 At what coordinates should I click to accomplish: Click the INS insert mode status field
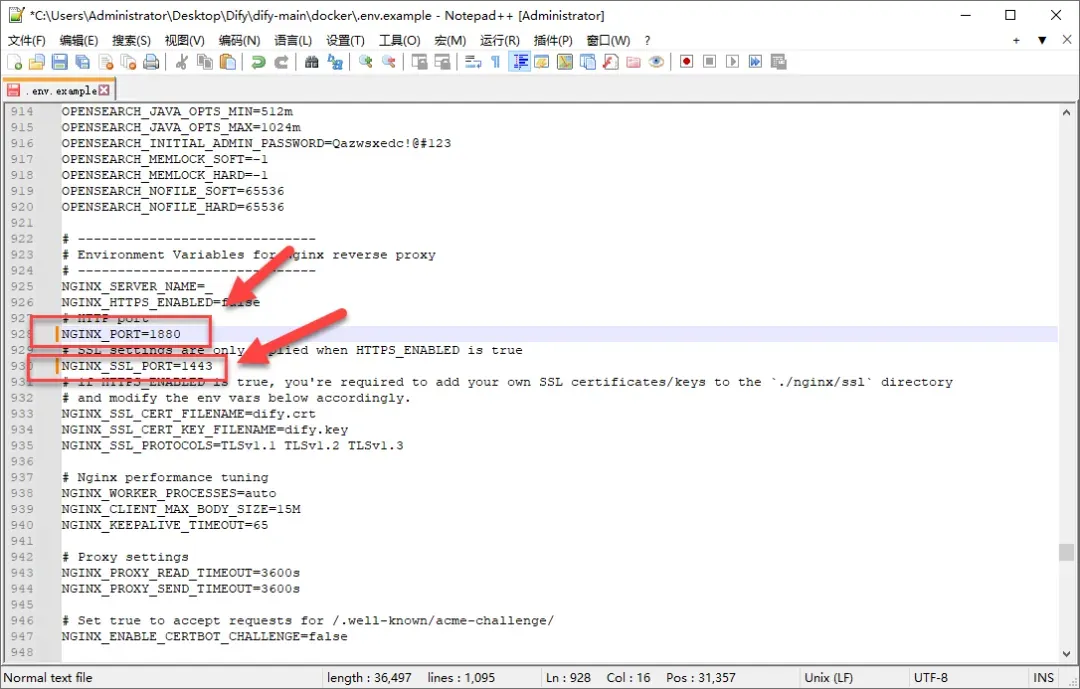tap(1043, 677)
